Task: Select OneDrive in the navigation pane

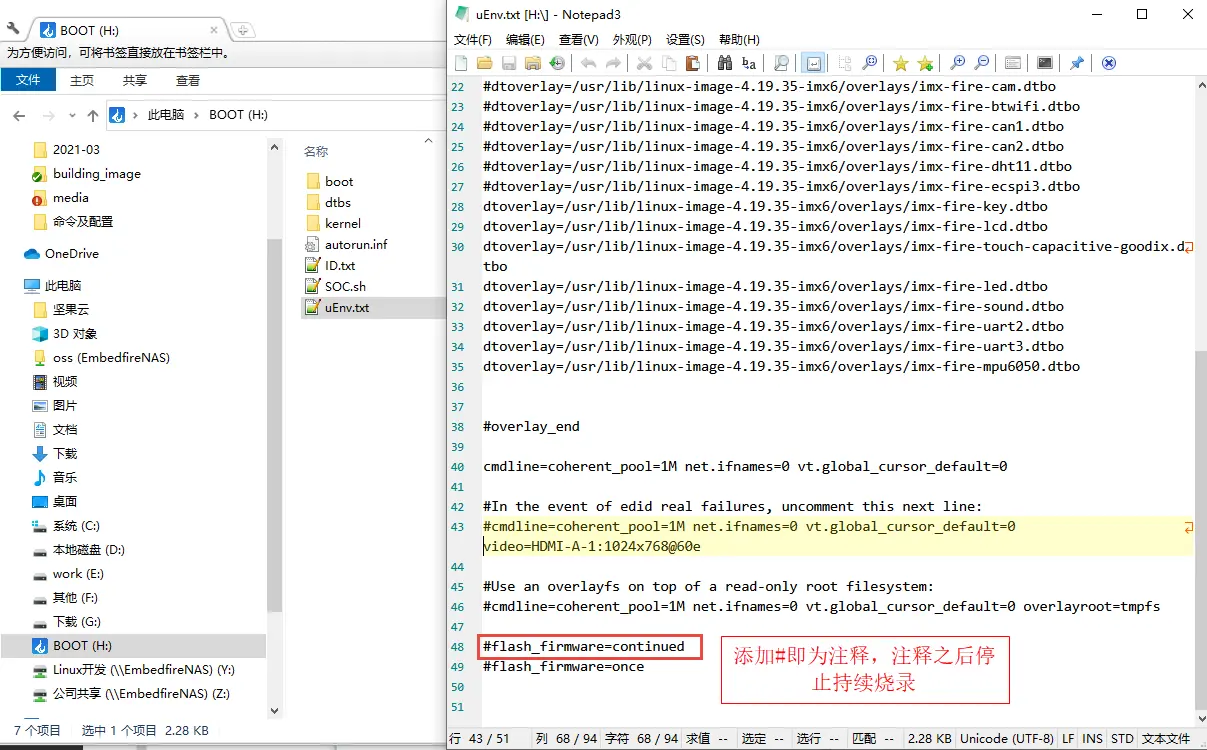Action: [x=72, y=254]
